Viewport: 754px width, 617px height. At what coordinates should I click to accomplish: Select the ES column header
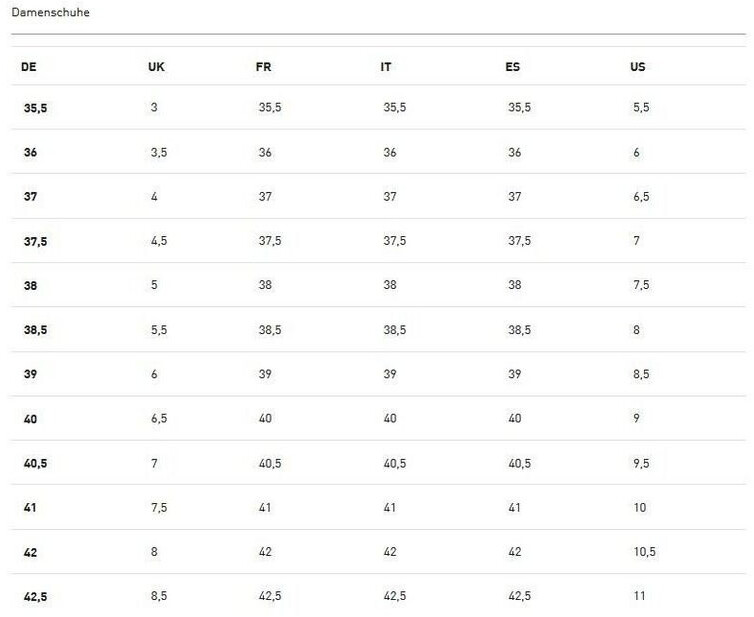point(513,67)
